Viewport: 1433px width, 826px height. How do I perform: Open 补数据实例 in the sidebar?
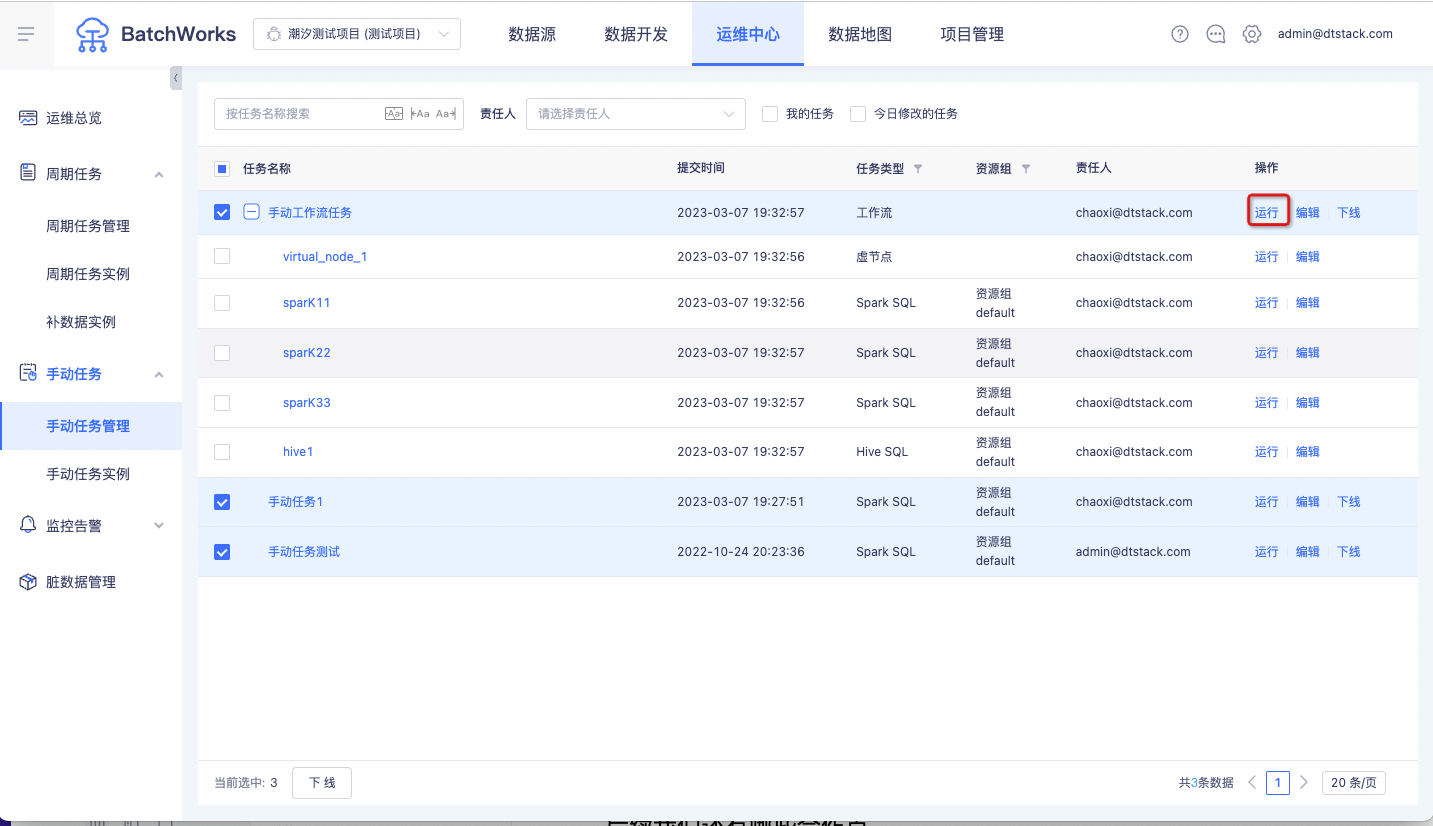[81, 322]
